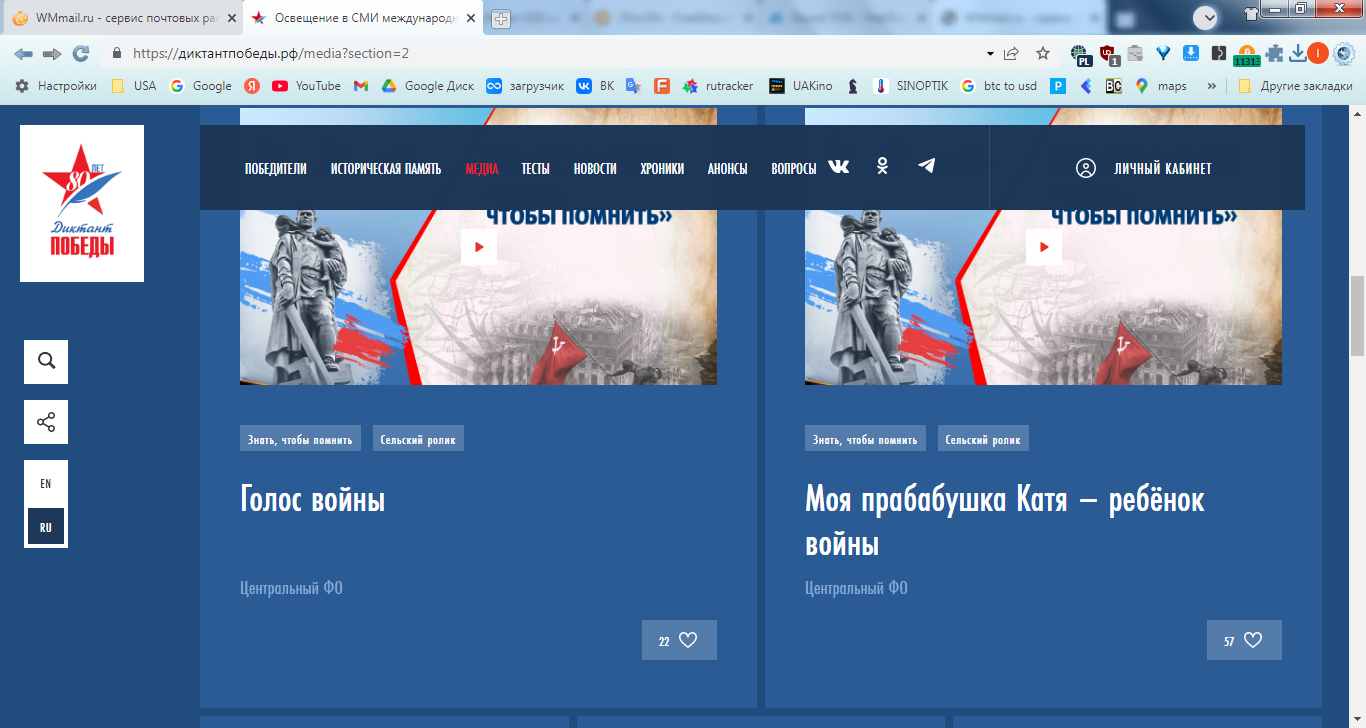This screenshot has width=1366, height=728.
Task: Open the uBlock Origin extension icon
Action: tap(1108, 54)
